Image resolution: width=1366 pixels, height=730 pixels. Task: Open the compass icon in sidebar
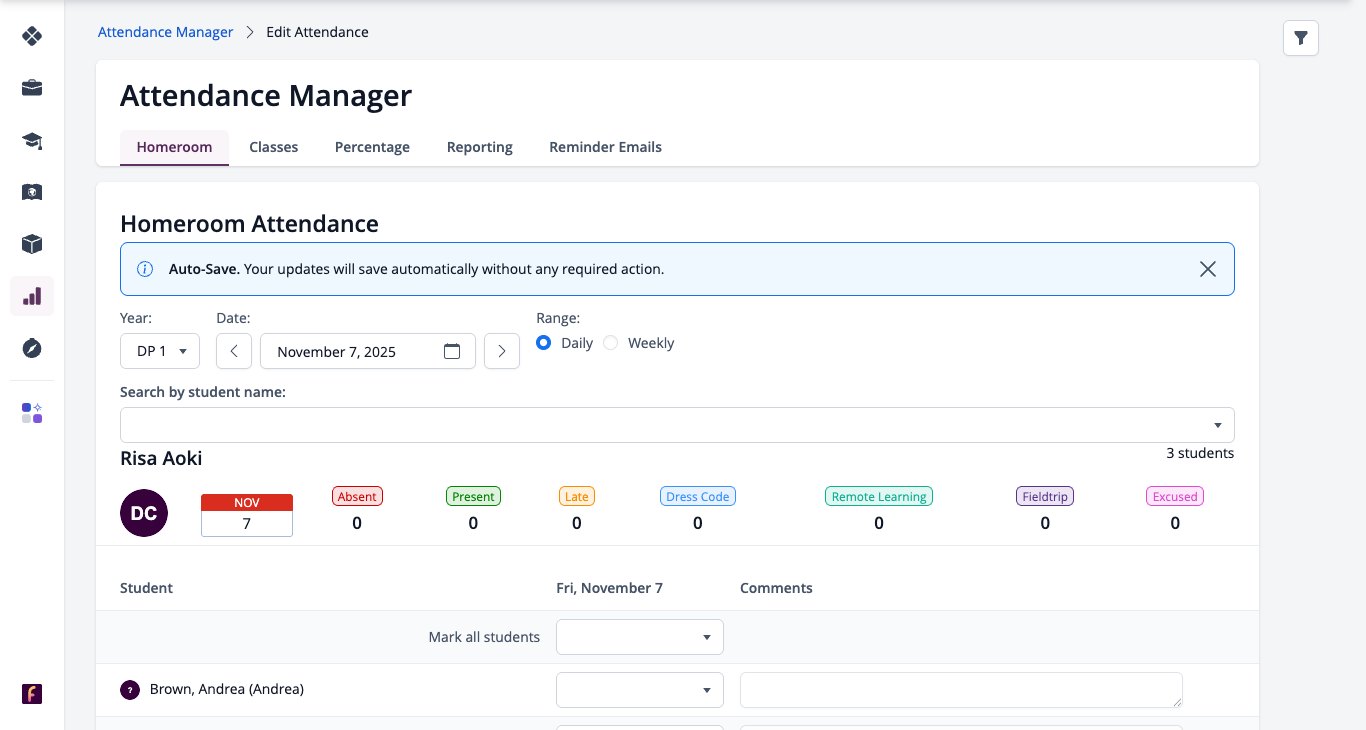click(x=32, y=348)
